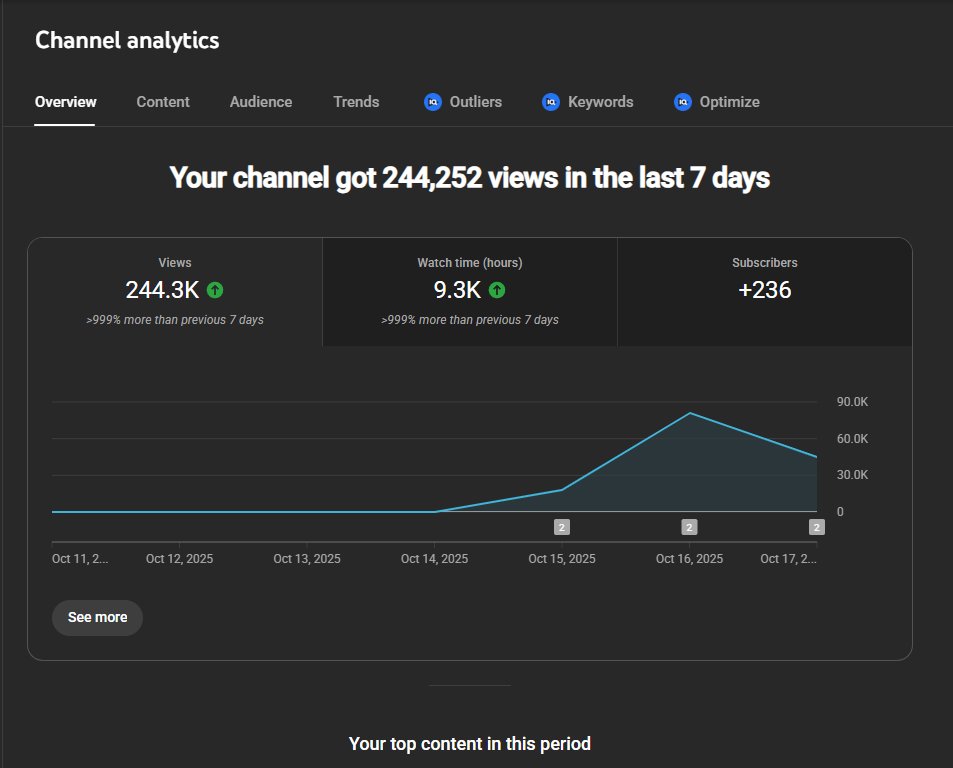Open the Outliers tab
This screenshot has width=953, height=768.
click(475, 101)
